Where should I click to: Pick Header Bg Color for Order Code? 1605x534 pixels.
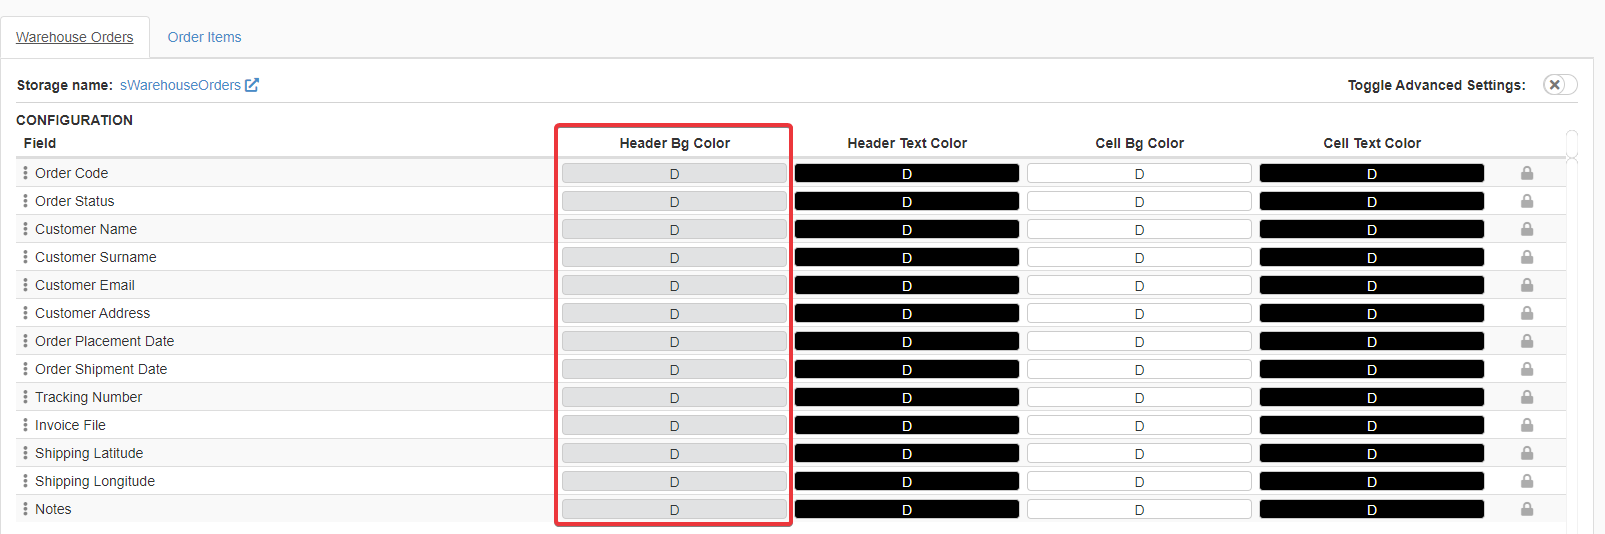pyautogui.click(x=674, y=173)
